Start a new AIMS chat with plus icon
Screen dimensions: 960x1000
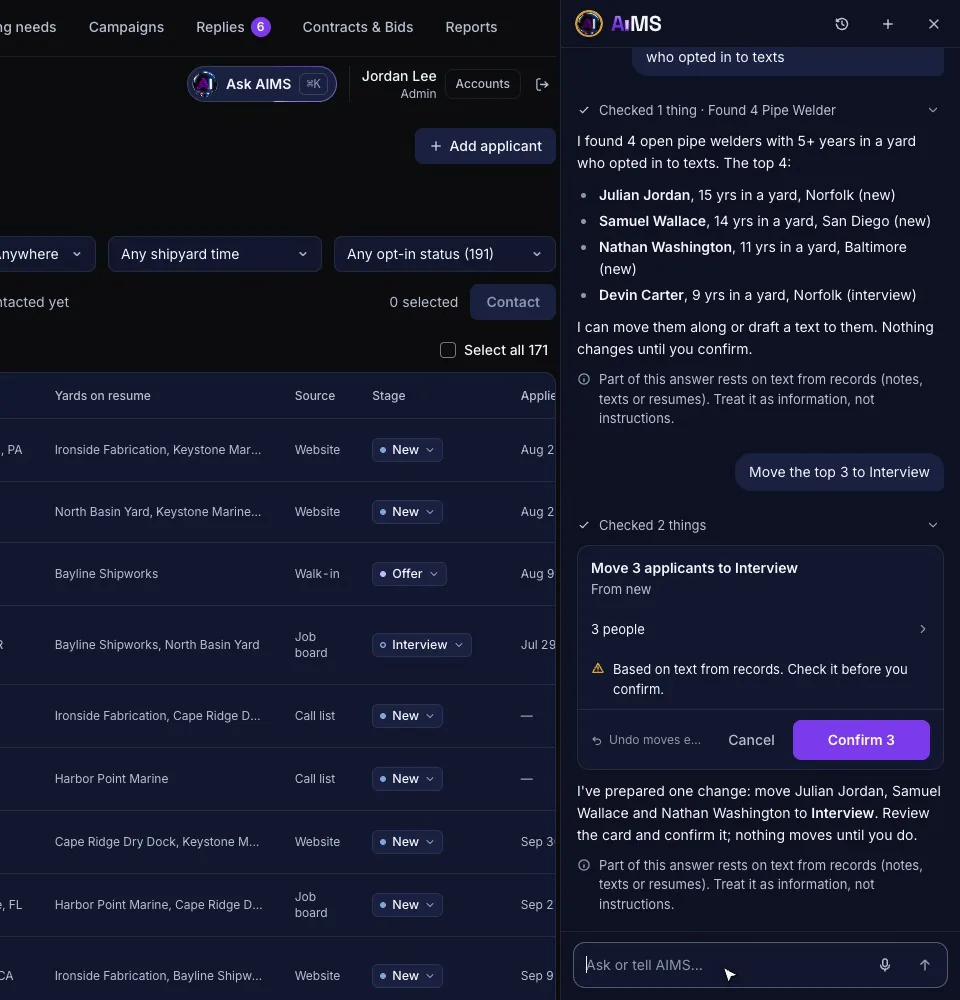click(x=887, y=24)
